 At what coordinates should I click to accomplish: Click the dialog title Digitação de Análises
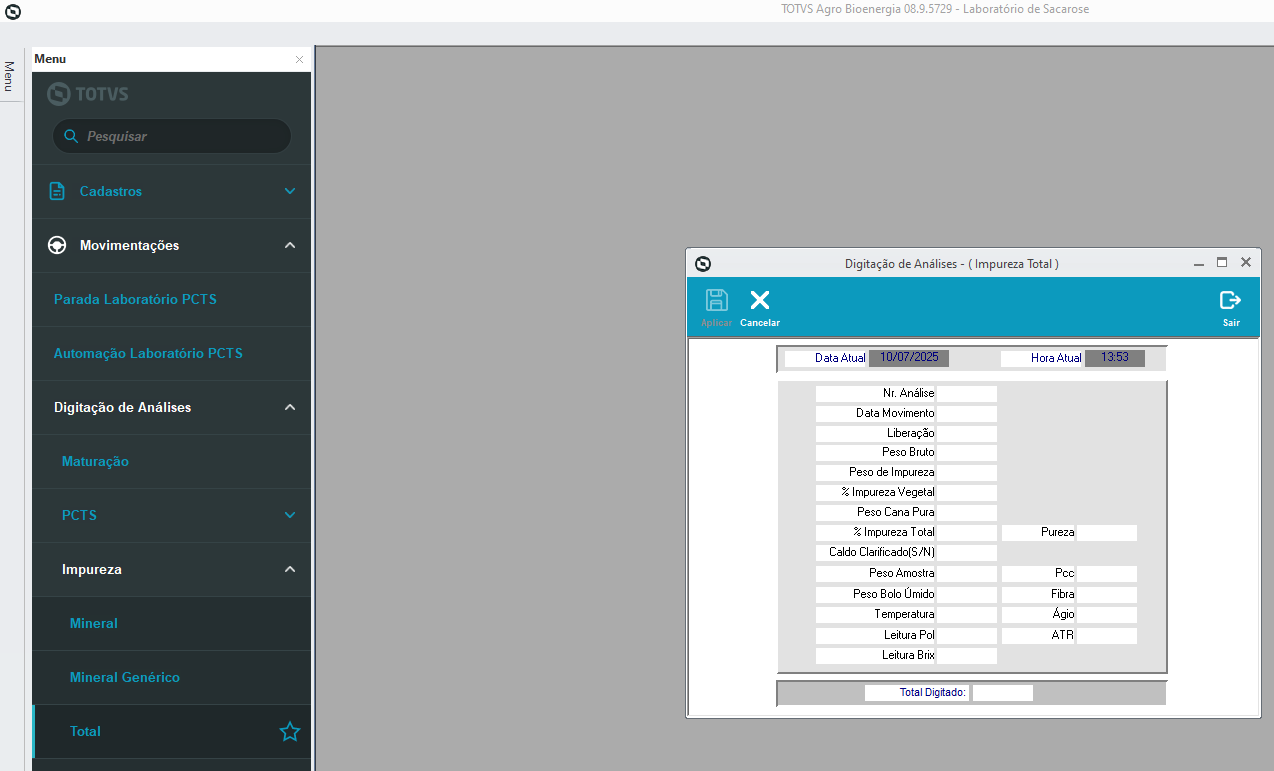coord(952,264)
